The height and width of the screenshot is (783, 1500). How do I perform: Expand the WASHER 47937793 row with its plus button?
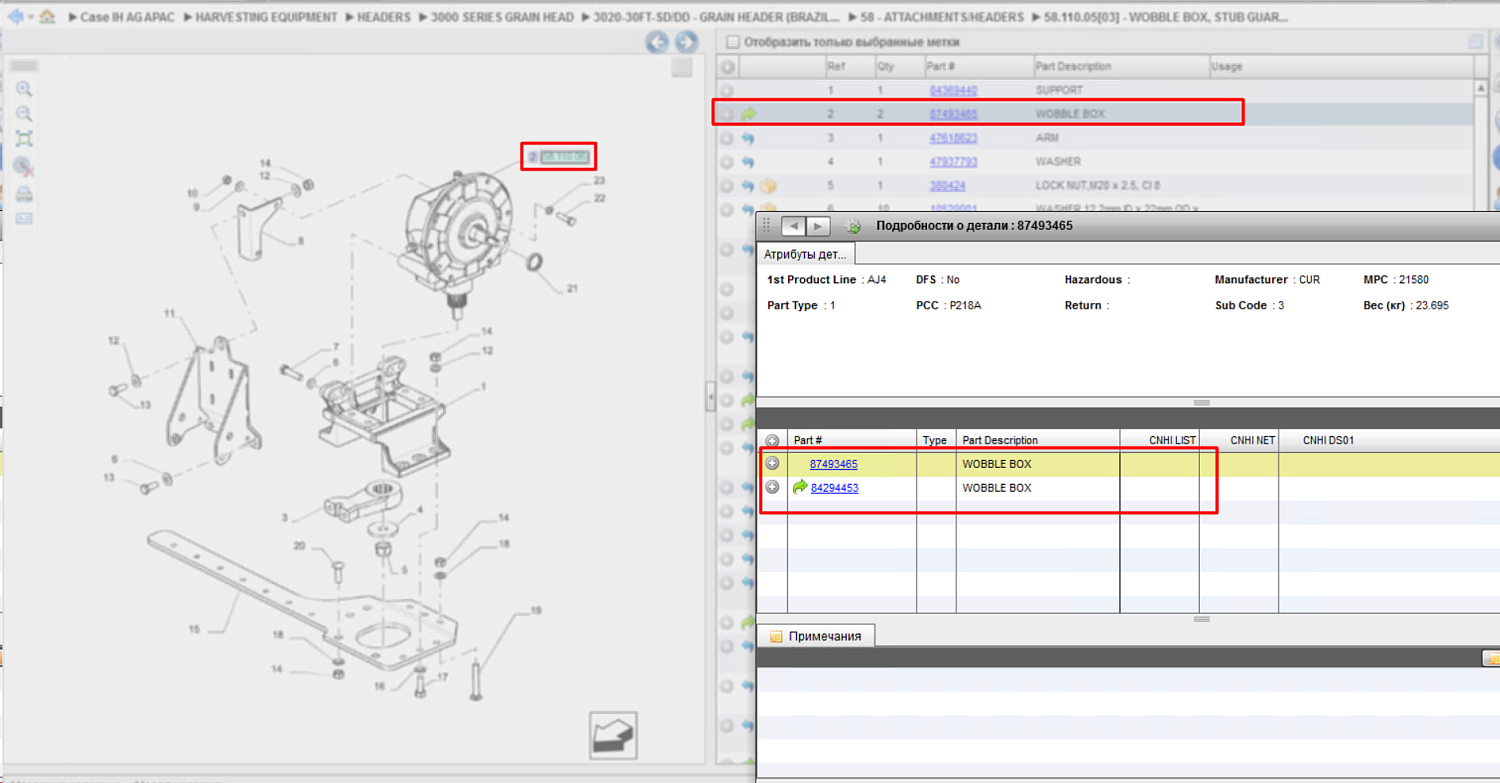click(x=727, y=162)
